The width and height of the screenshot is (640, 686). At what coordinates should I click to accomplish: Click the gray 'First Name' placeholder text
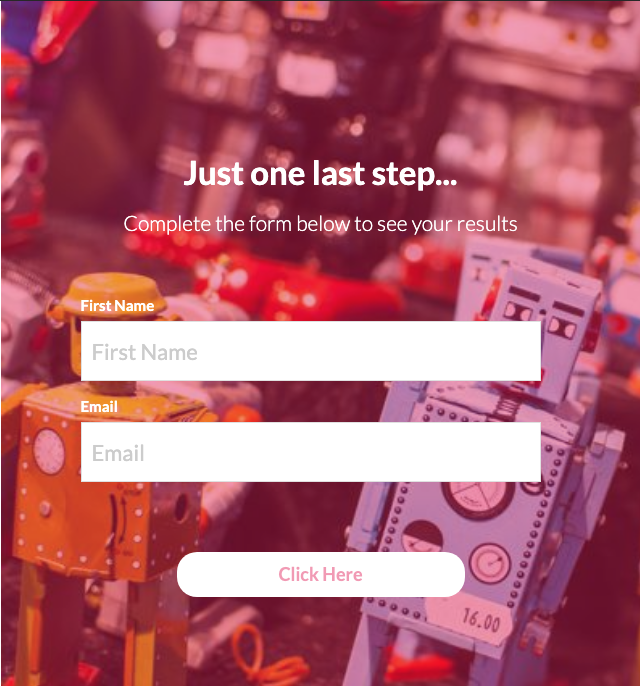(144, 352)
